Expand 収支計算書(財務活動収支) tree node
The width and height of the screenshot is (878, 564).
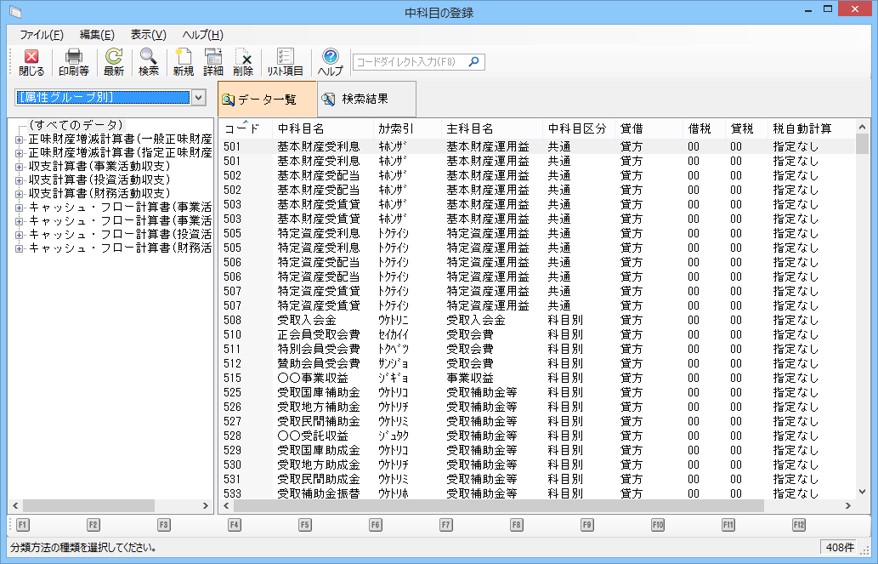(x=19, y=193)
